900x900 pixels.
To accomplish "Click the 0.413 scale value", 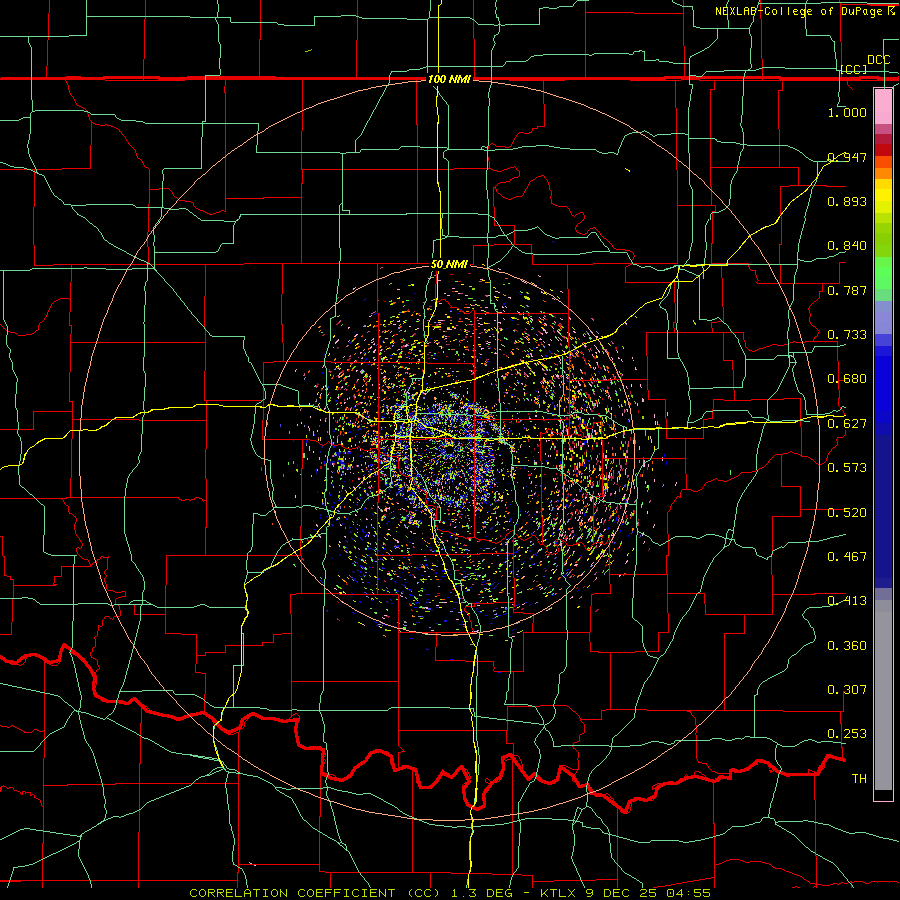I will coord(847,601).
